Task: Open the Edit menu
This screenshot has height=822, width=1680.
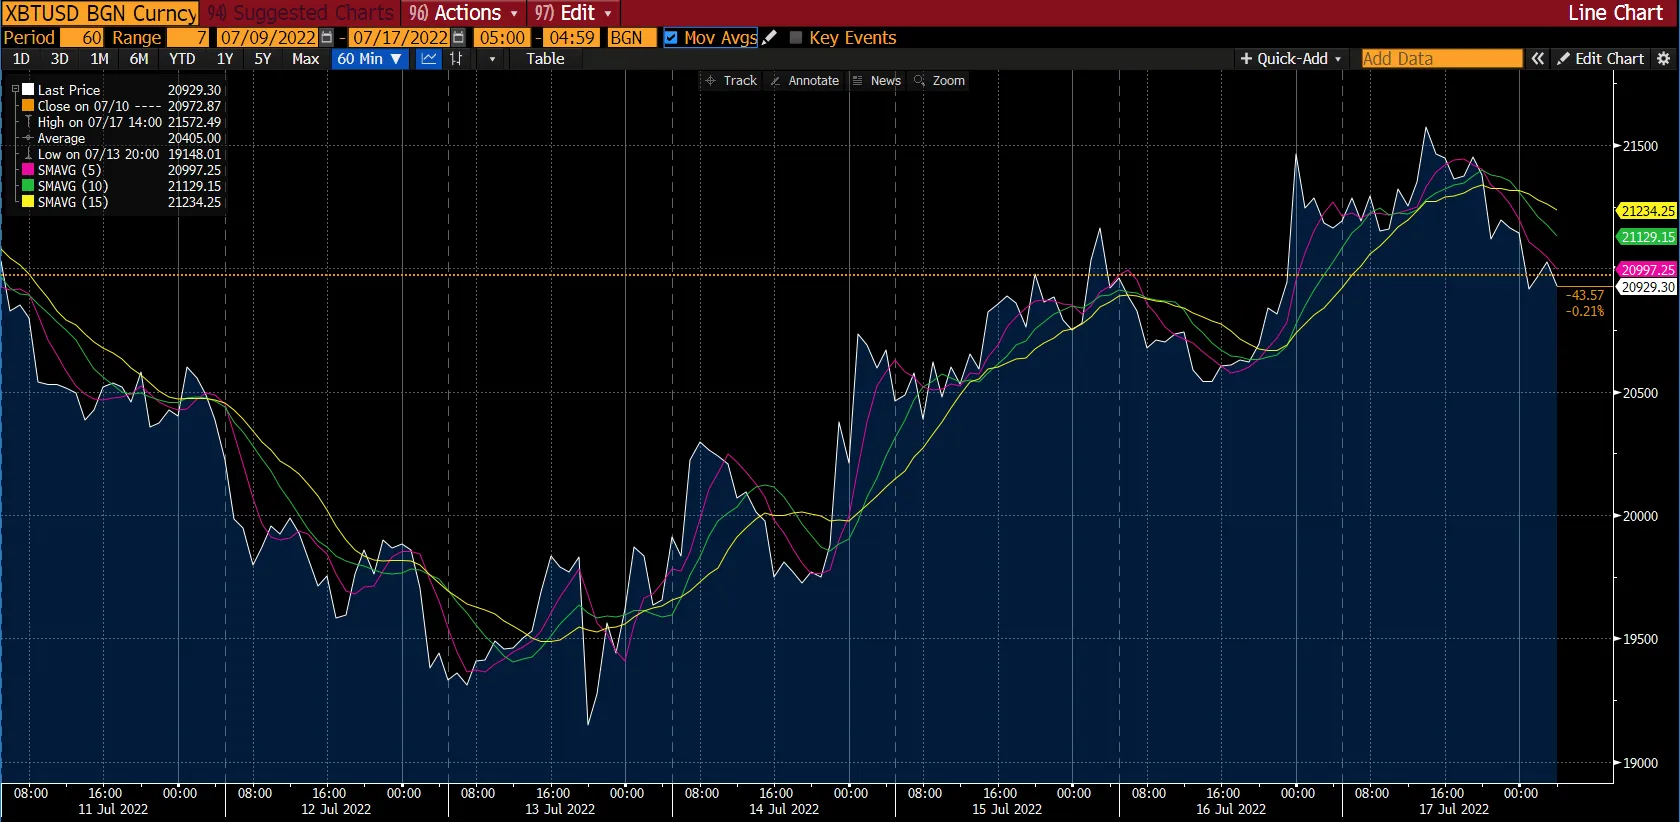Action: pos(573,13)
